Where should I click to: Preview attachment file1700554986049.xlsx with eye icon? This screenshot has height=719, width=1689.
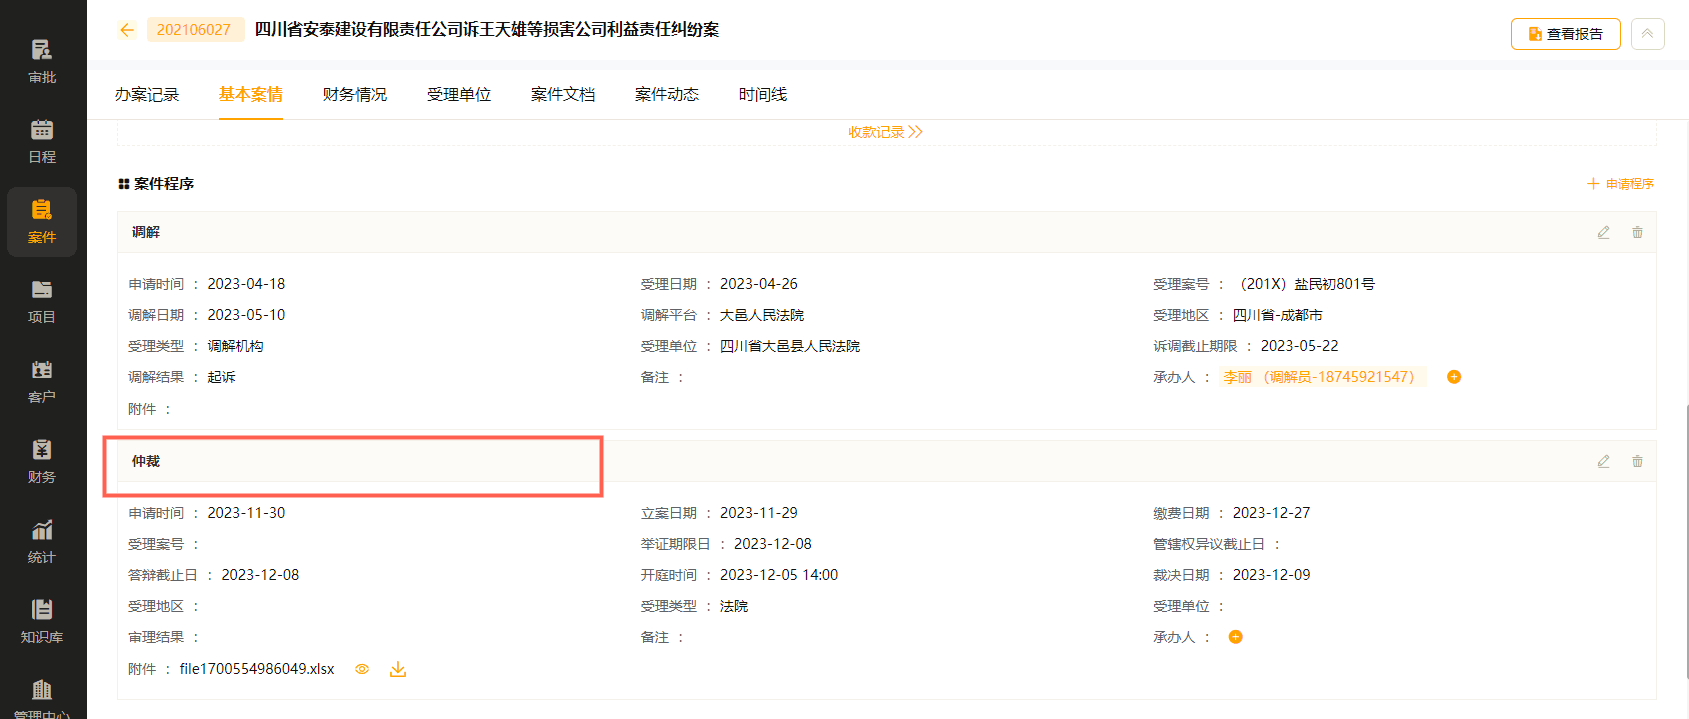362,669
